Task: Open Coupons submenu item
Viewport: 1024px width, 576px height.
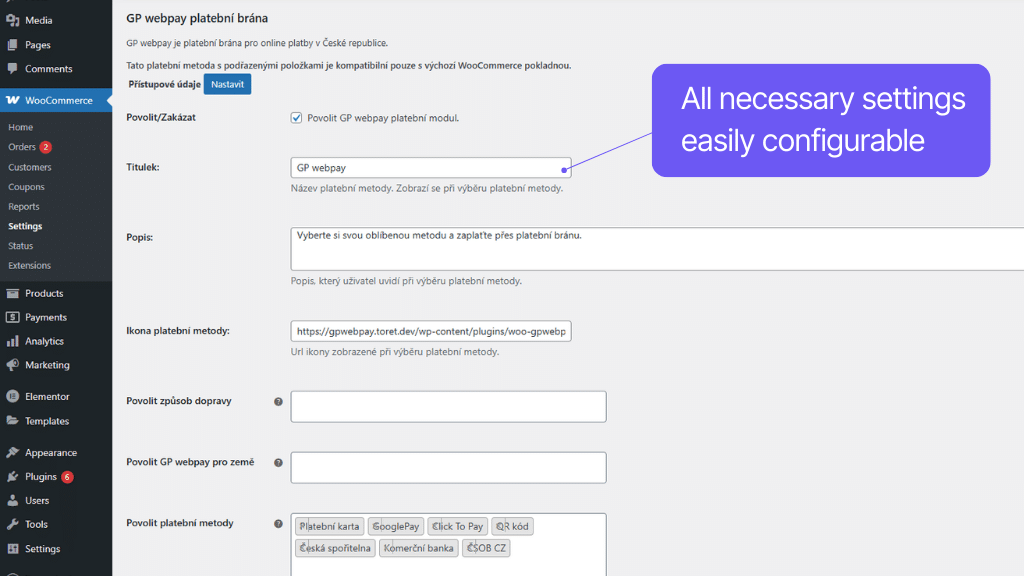Action: 26,187
